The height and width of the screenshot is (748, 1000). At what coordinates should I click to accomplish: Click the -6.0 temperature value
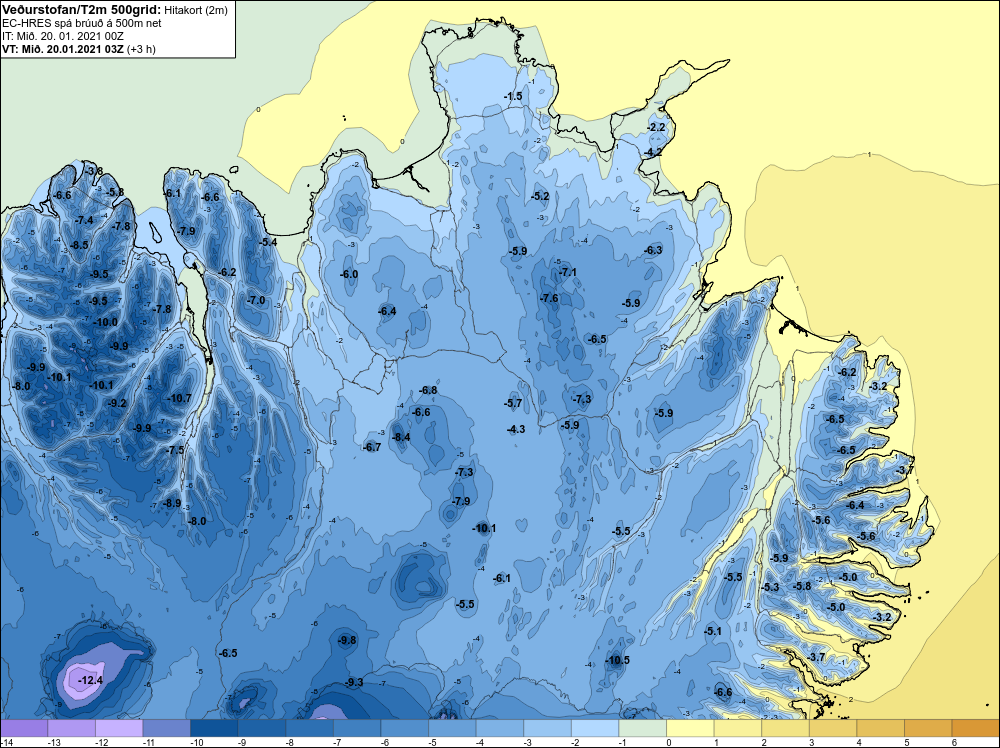pos(348,274)
